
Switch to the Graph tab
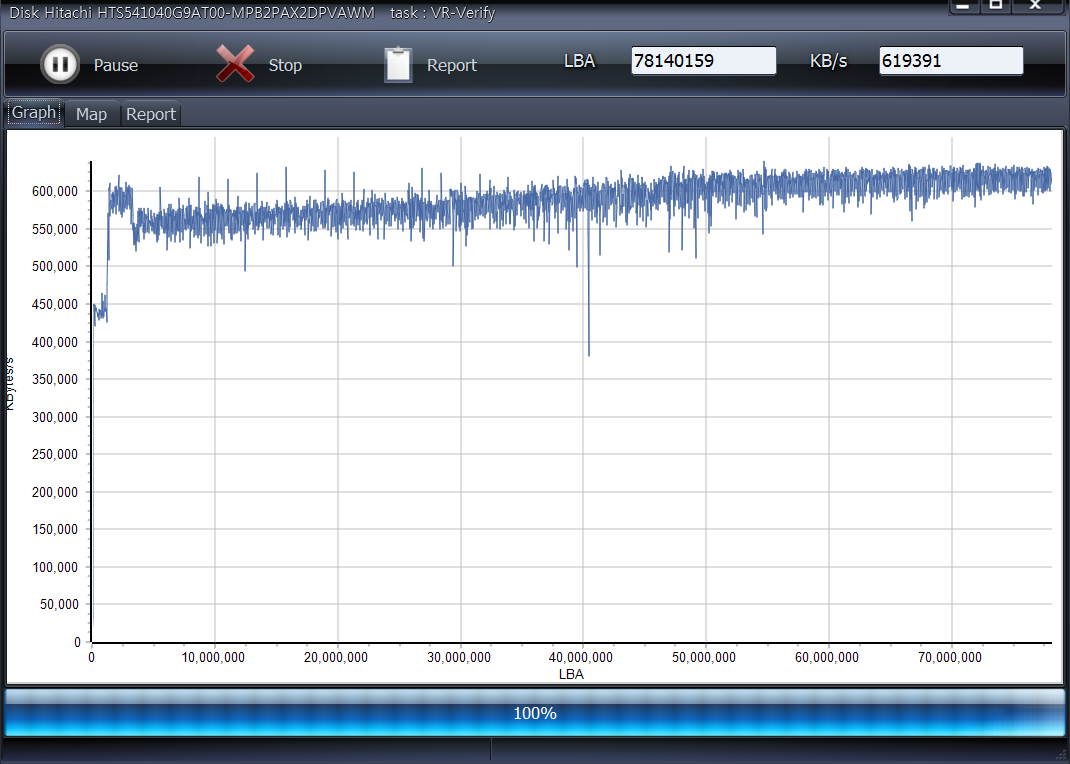pyautogui.click(x=34, y=113)
